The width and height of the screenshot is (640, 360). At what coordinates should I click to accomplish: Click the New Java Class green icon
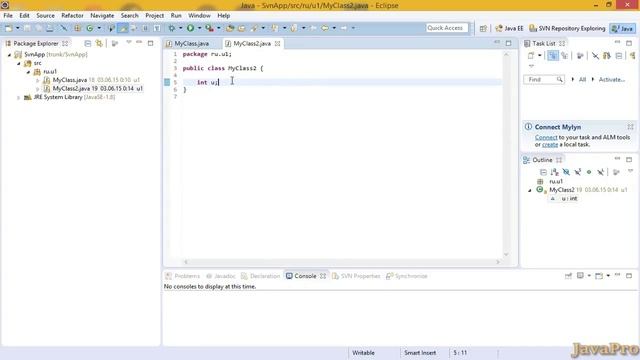pos(89,28)
